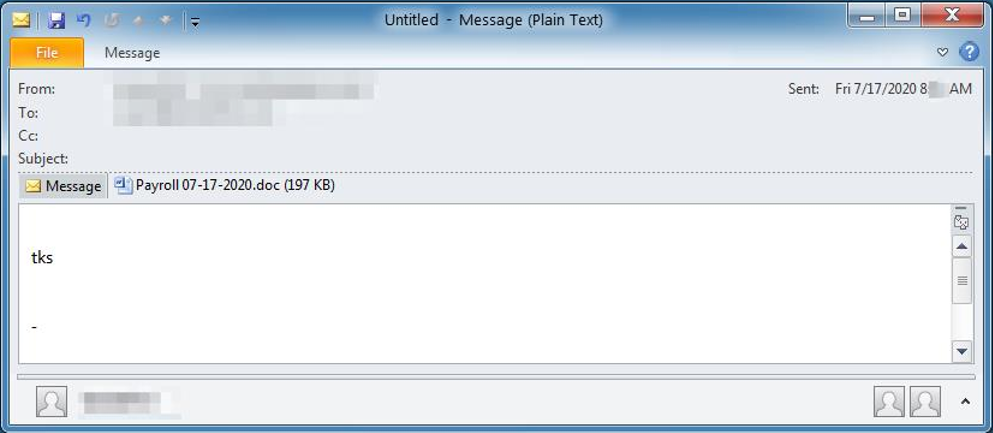Click the grayed-out Redo icon

pyautogui.click(x=111, y=20)
